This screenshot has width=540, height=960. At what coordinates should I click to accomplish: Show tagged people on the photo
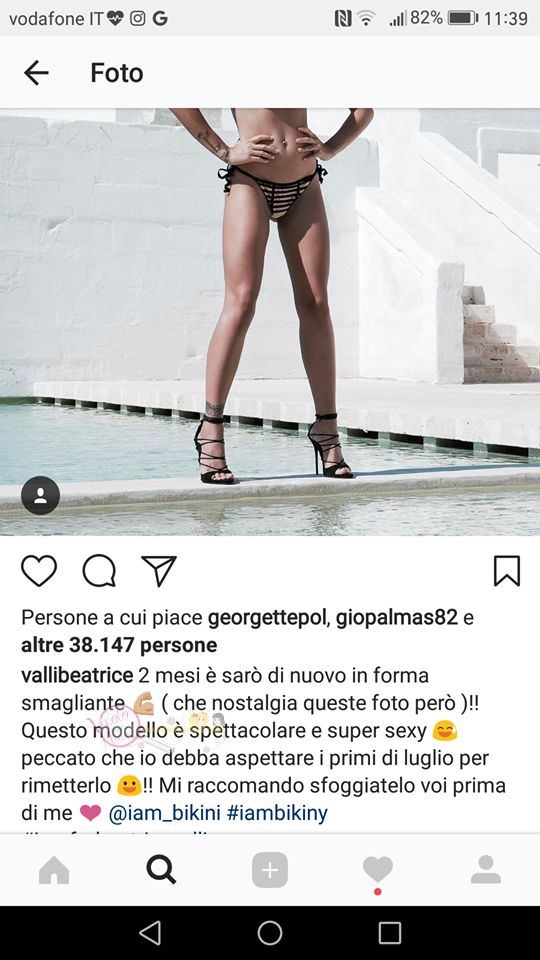(40, 495)
